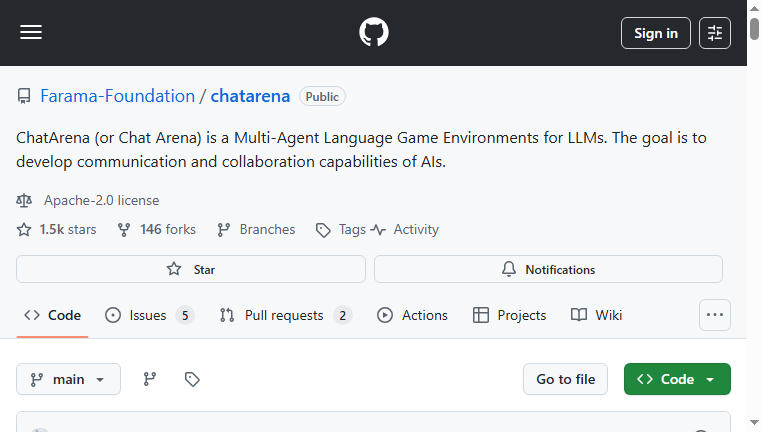Click the Pull requests count badge 2
The width and height of the screenshot is (762, 432).
[x=343, y=315]
